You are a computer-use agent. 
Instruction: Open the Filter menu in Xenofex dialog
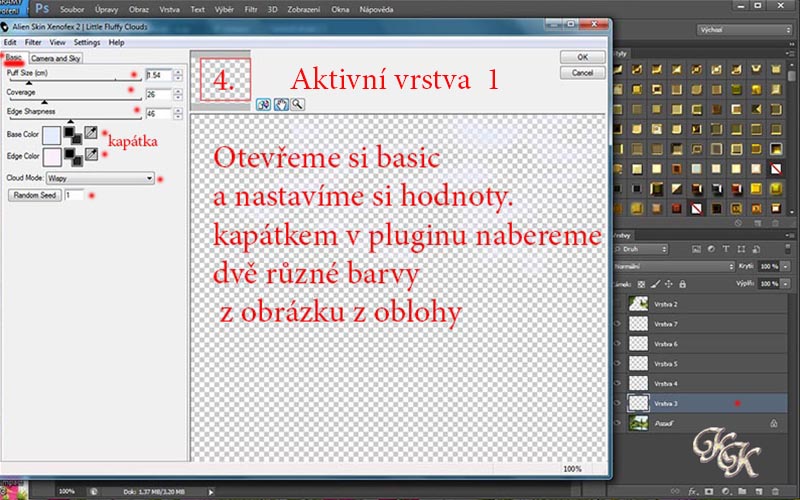click(x=33, y=42)
